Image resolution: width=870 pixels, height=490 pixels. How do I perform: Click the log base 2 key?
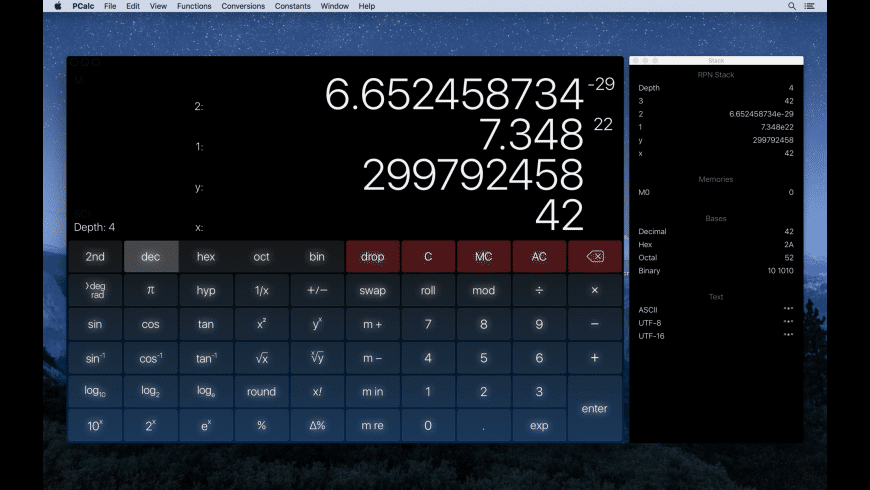click(x=150, y=392)
